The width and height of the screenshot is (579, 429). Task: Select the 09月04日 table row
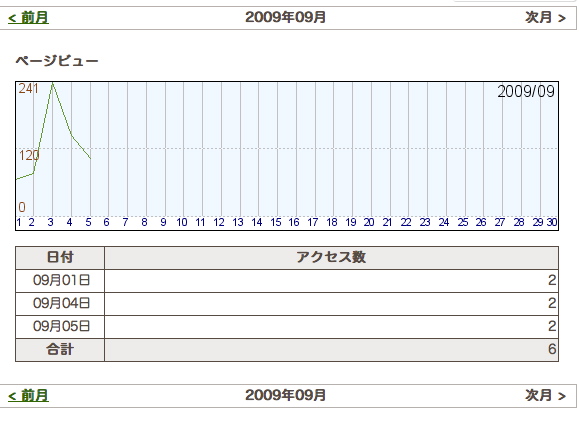287,303
